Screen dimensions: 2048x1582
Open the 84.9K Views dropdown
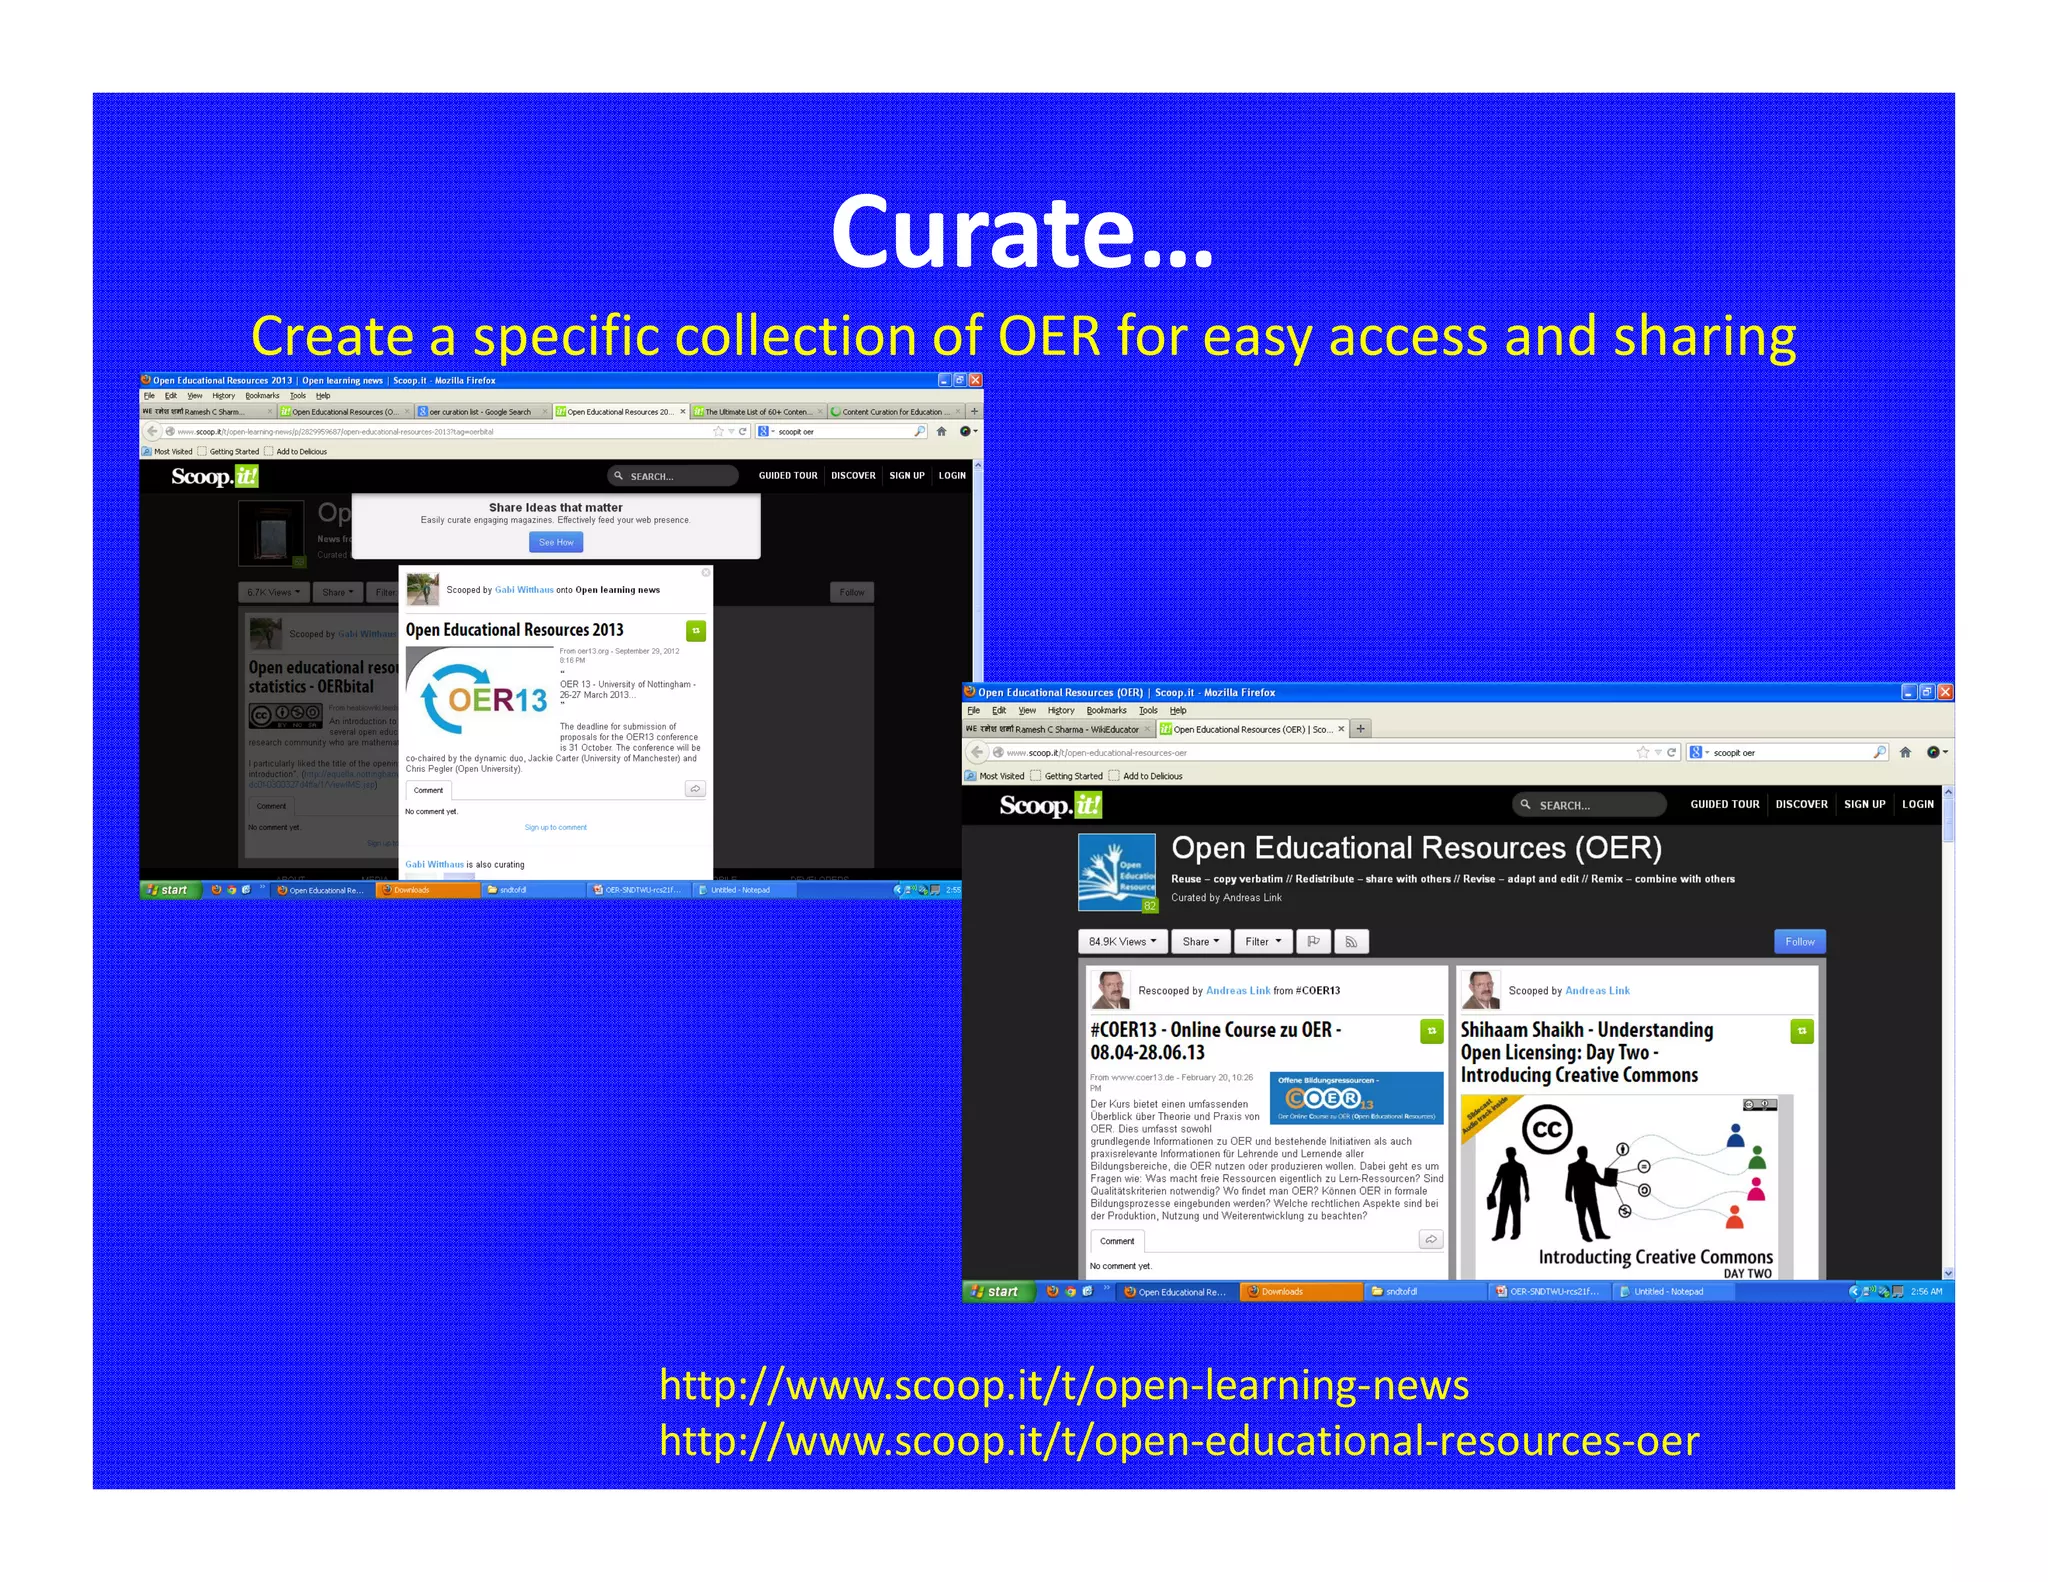pos(1122,941)
